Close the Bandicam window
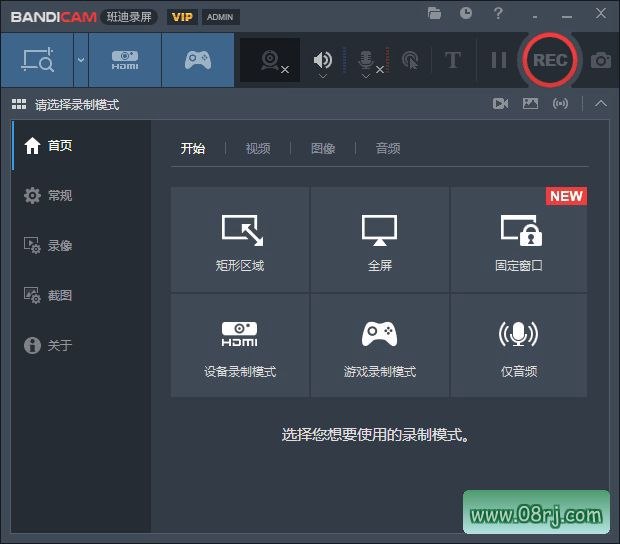This screenshot has width=620, height=544. pos(601,13)
